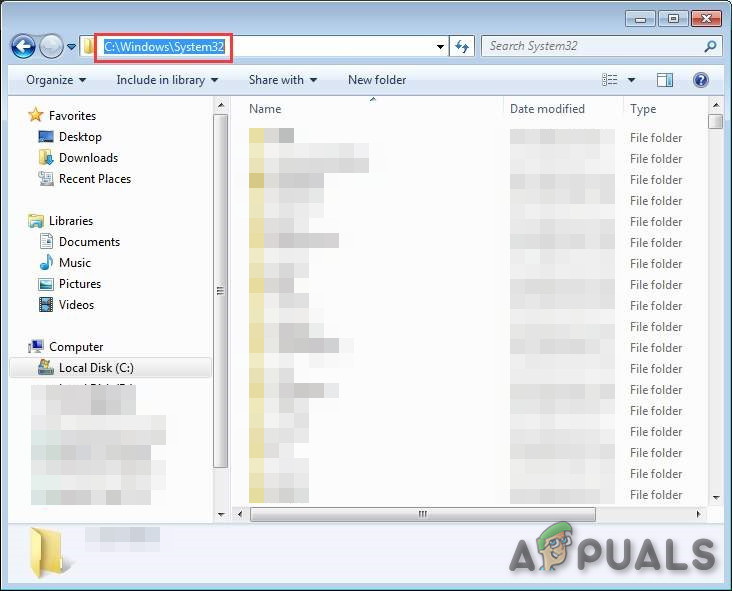Screen dimensions: 732x591
Task: Open the Share with menu
Action: [282, 80]
